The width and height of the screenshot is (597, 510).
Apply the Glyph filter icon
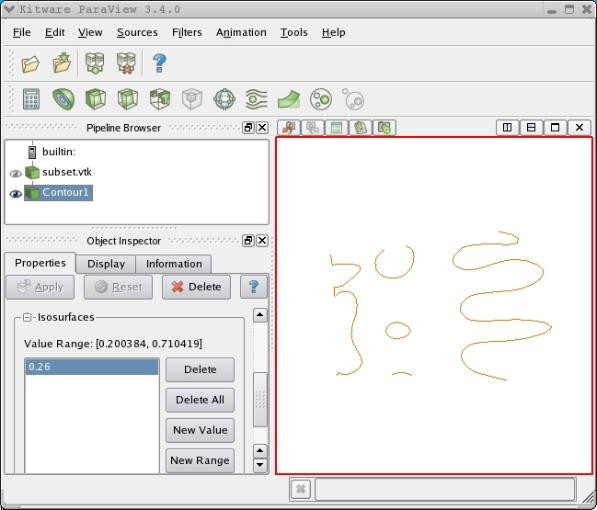coord(224,99)
